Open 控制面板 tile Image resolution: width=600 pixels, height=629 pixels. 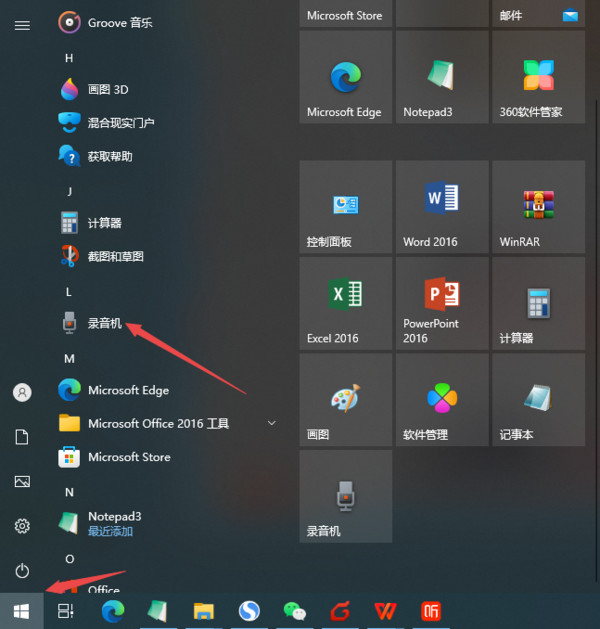point(345,207)
